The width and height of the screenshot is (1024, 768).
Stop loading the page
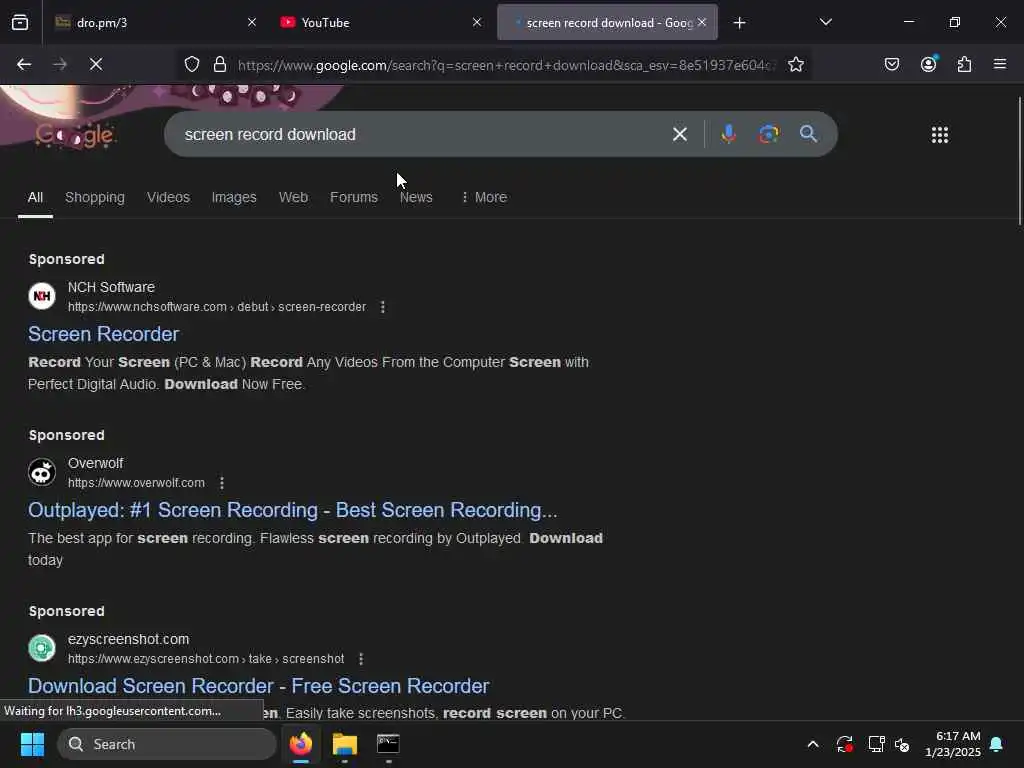click(x=96, y=64)
